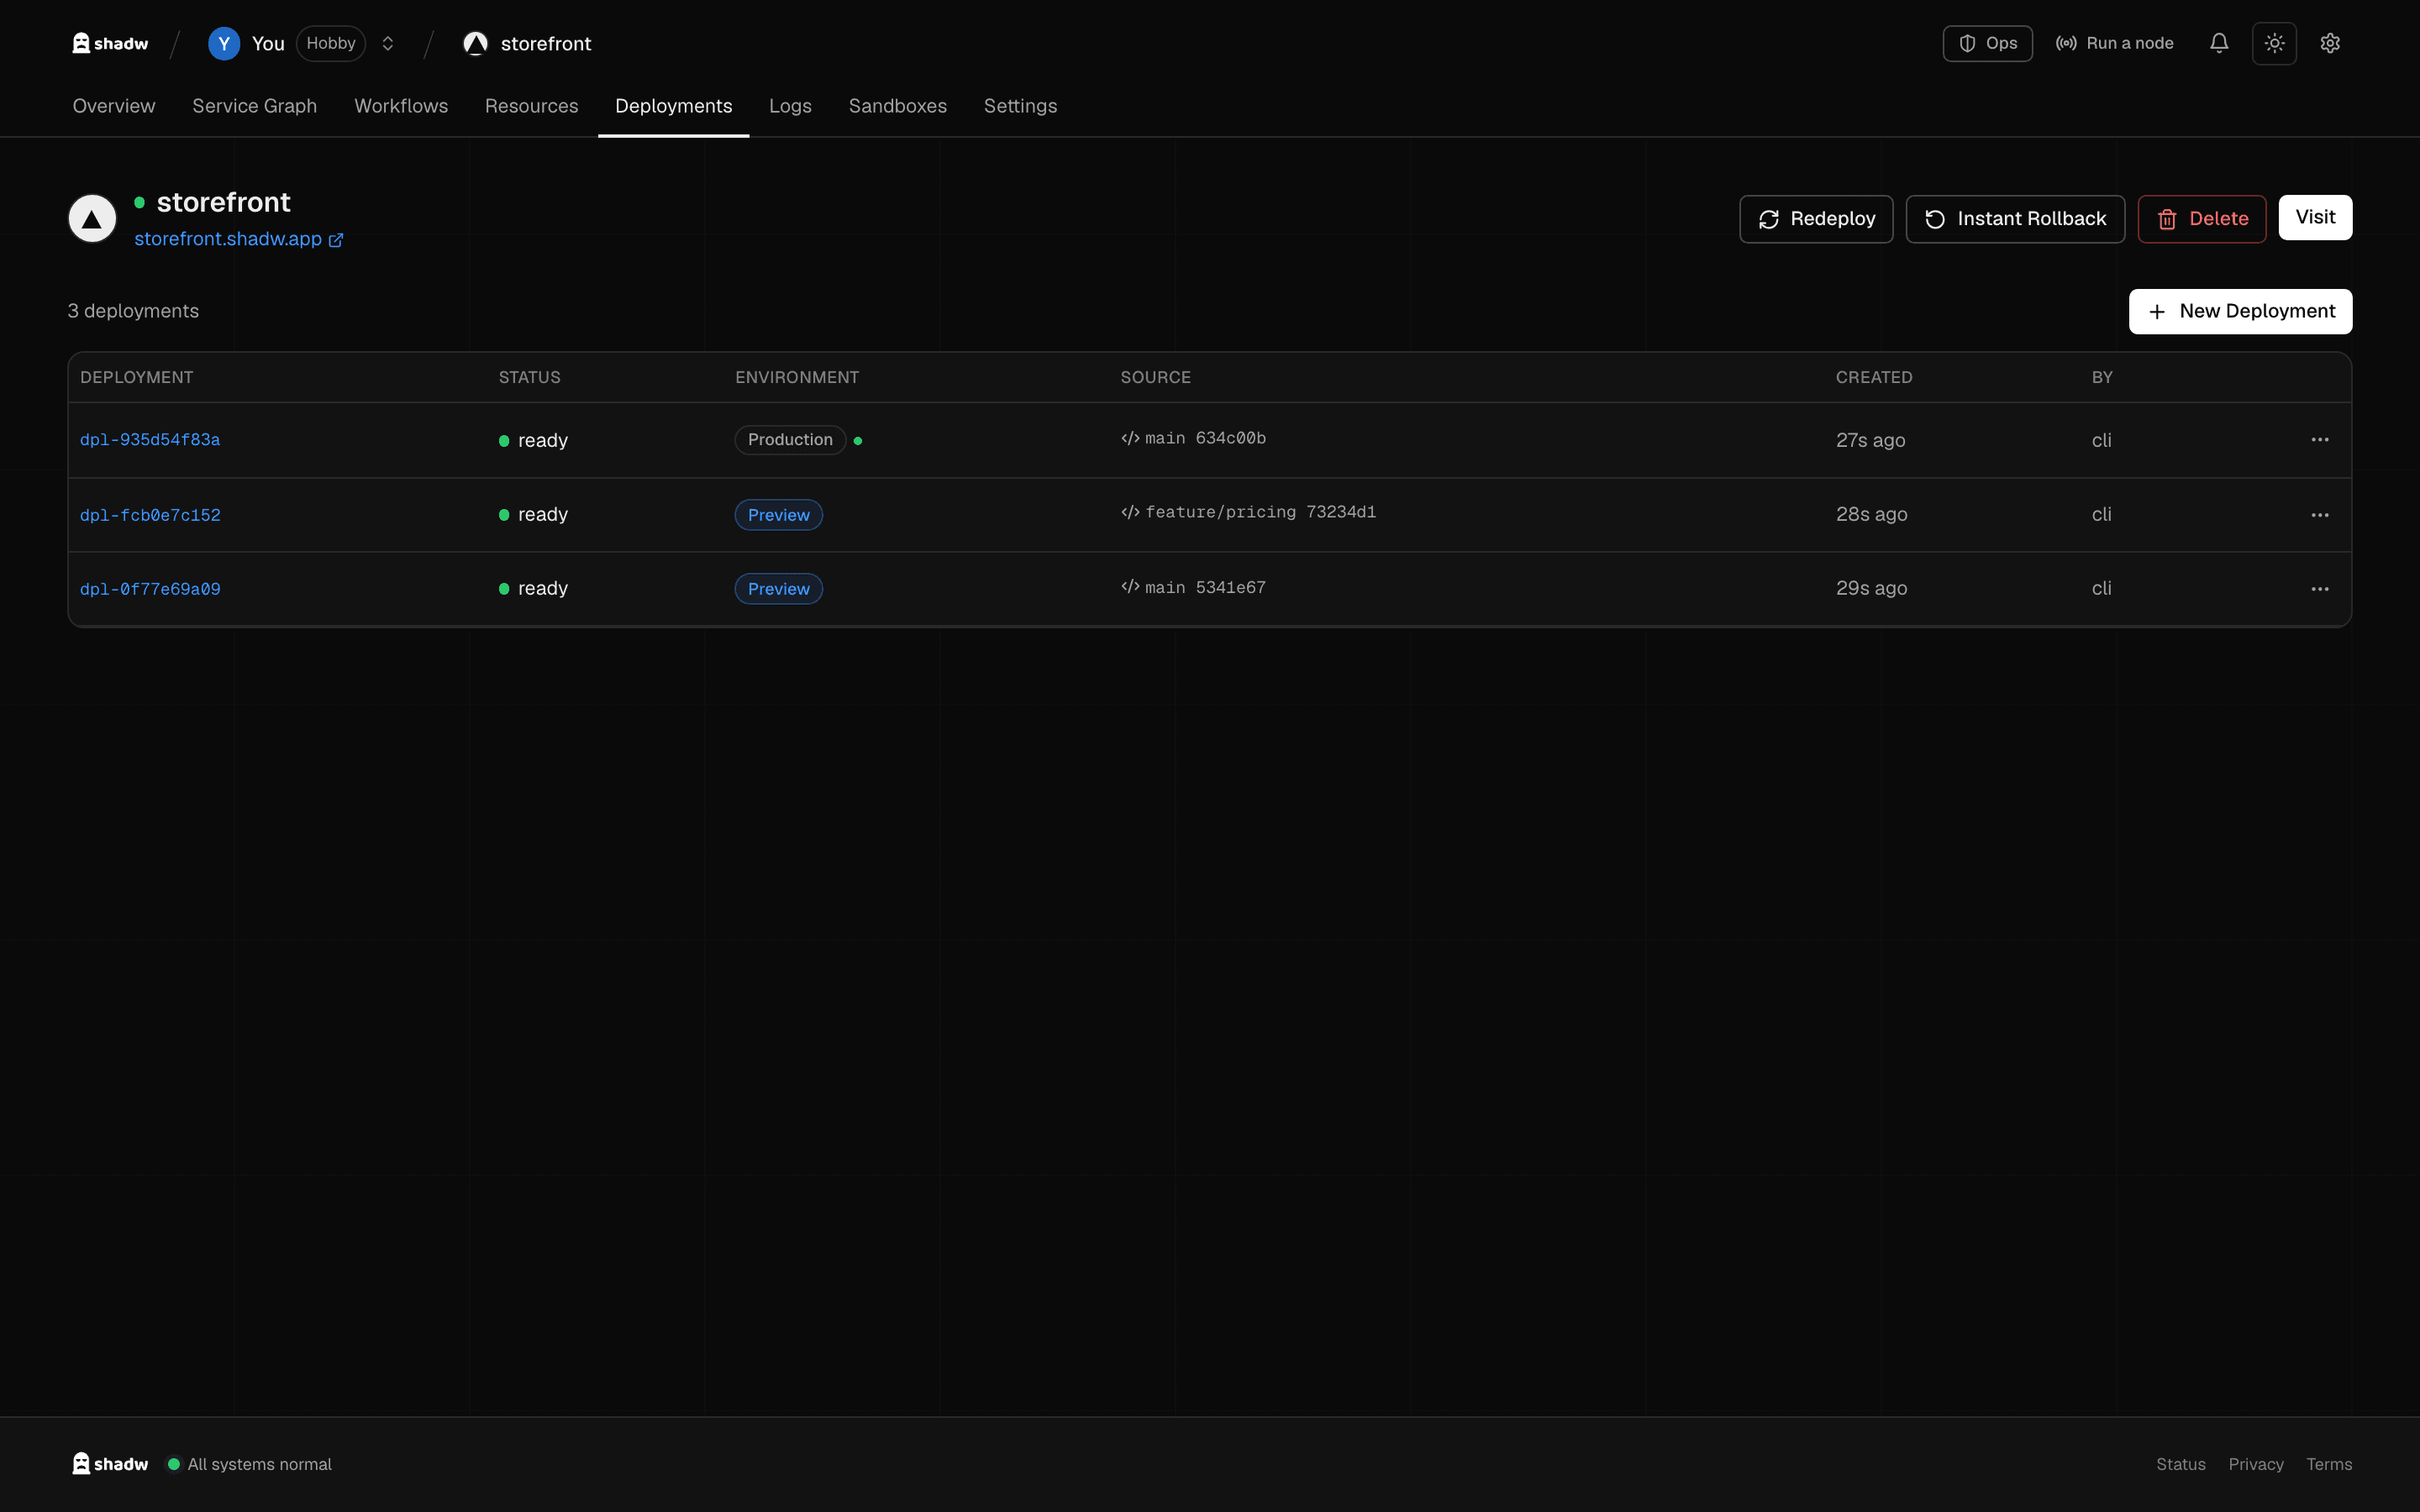Viewport: 2420px width, 1512px height.
Task: Open the notifications bell
Action: [x=2218, y=43]
